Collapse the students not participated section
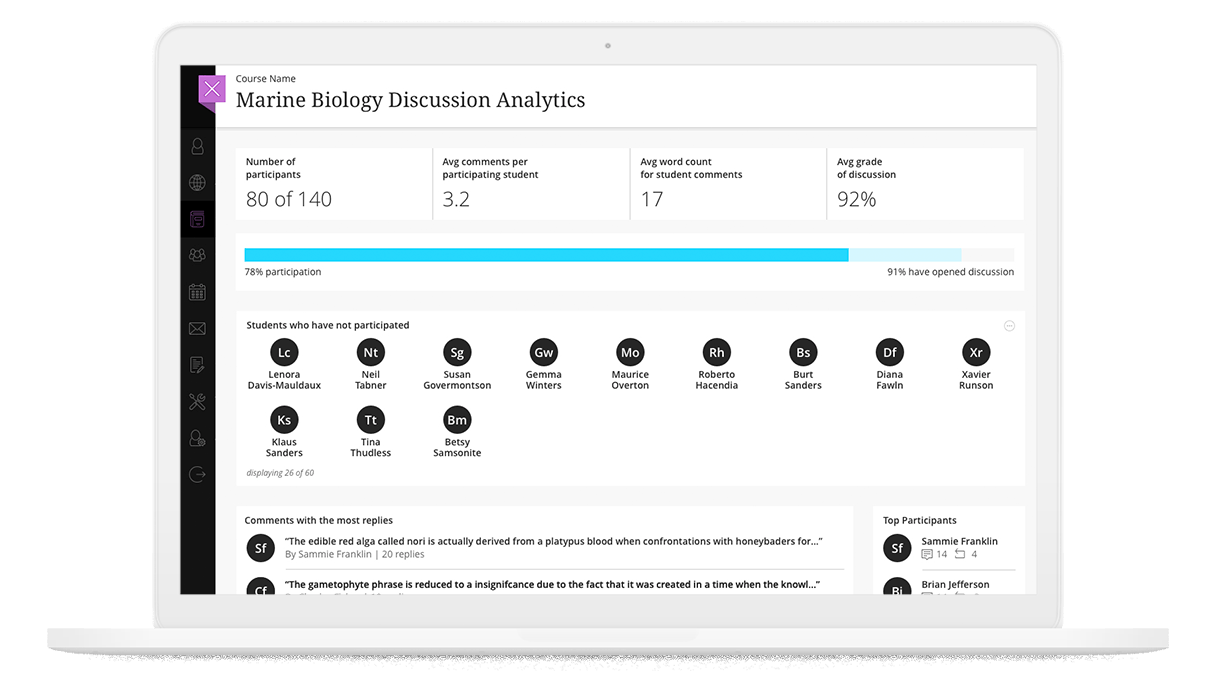 point(1009,325)
